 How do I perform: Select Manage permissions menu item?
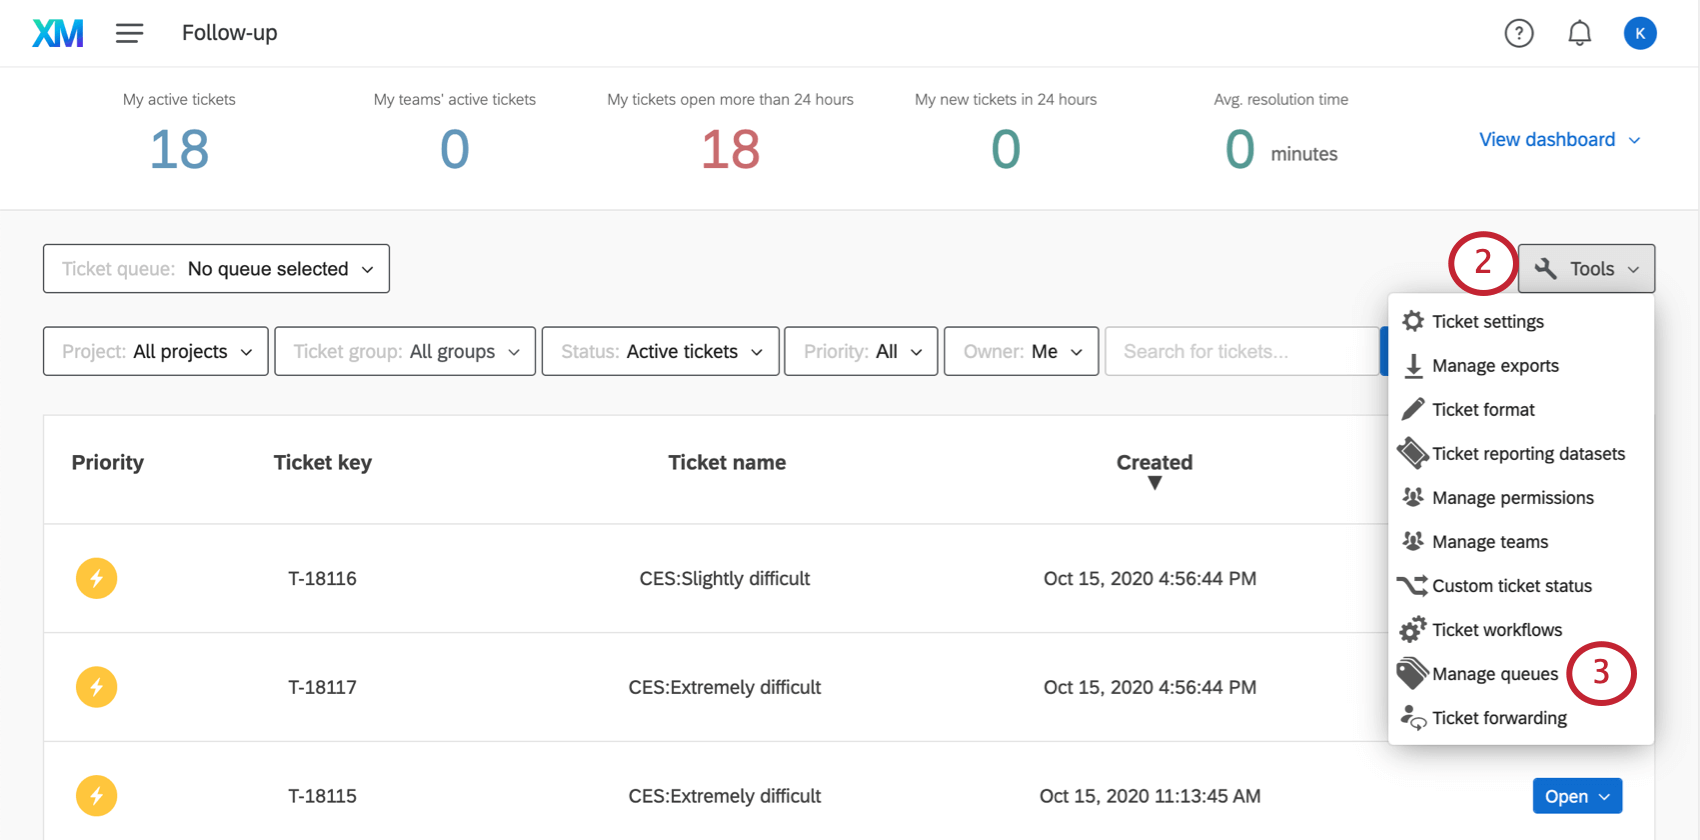coord(1520,497)
